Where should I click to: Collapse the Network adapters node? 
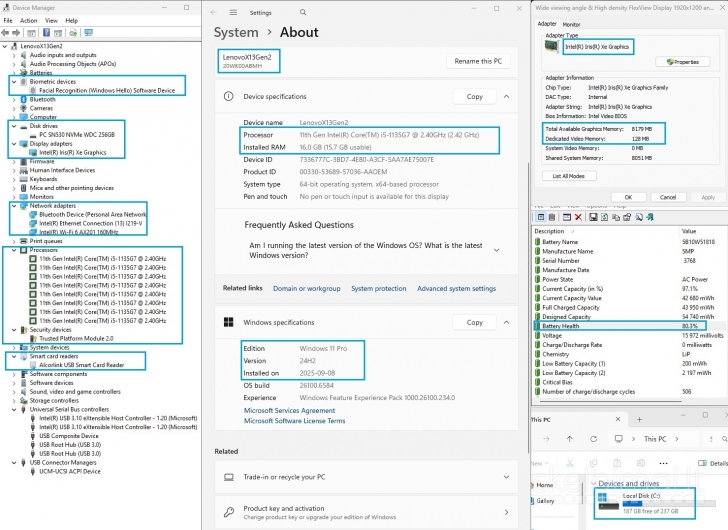tap(14, 206)
